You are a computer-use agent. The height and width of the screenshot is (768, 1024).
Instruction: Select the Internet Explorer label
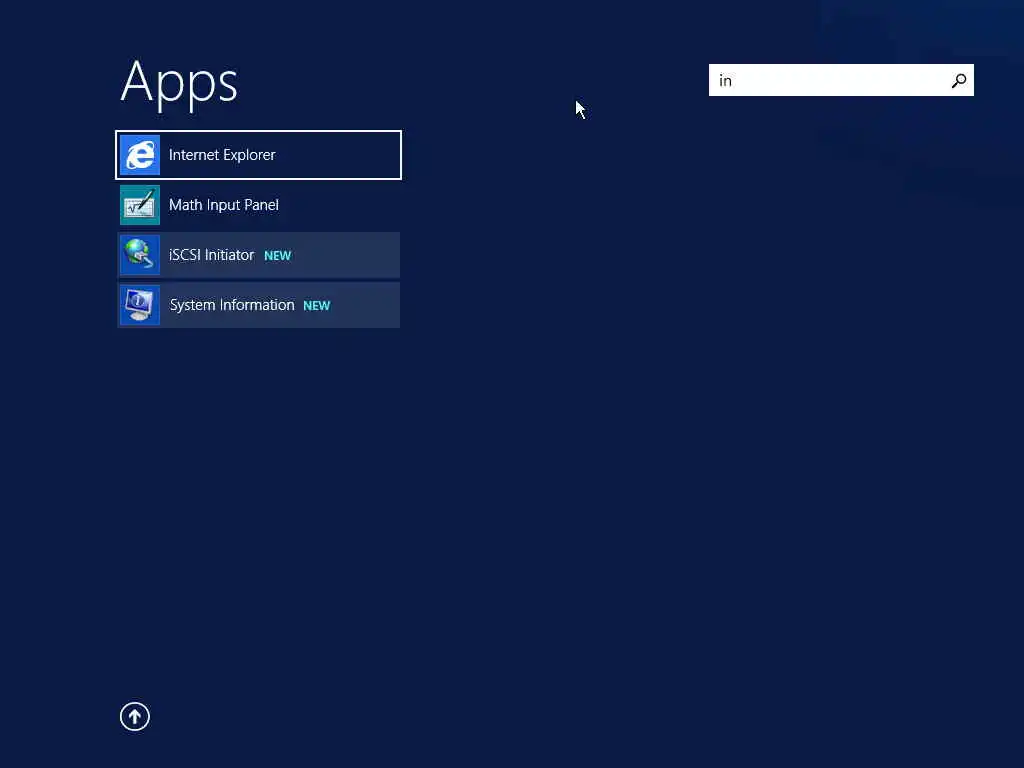point(222,155)
